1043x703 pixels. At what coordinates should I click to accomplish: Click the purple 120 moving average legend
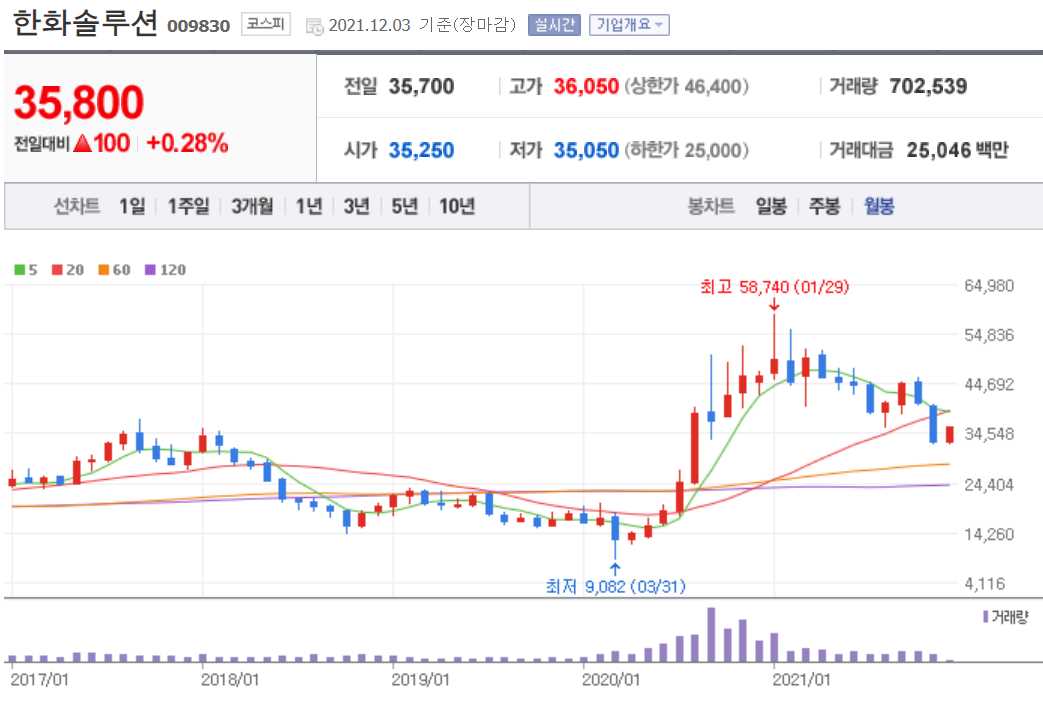(x=165, y=269)
